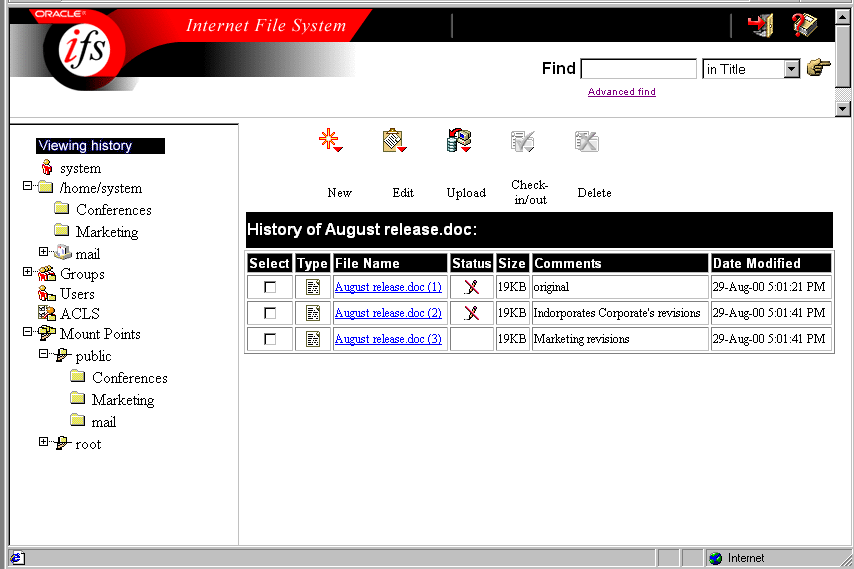The image size is (854, 569).
Task: Select Marketing folder under /home/system
Action: (96, 231)
